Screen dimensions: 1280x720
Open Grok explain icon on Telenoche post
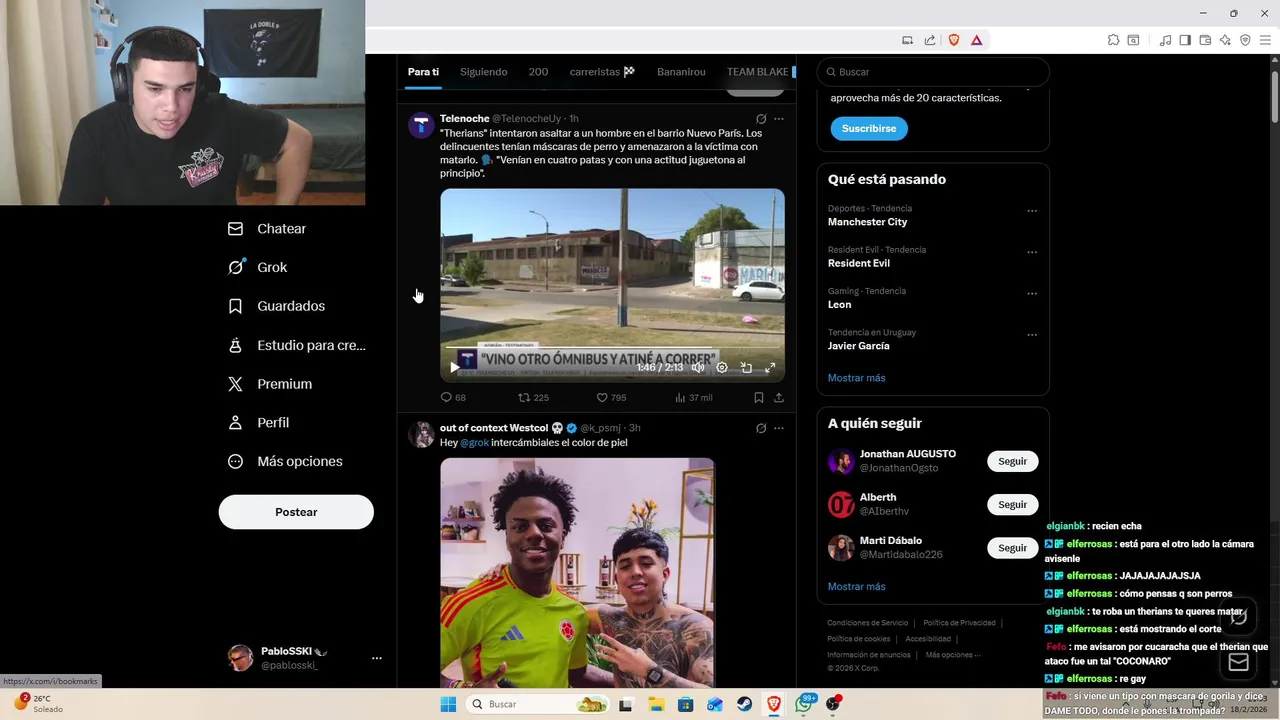point(761,119)
